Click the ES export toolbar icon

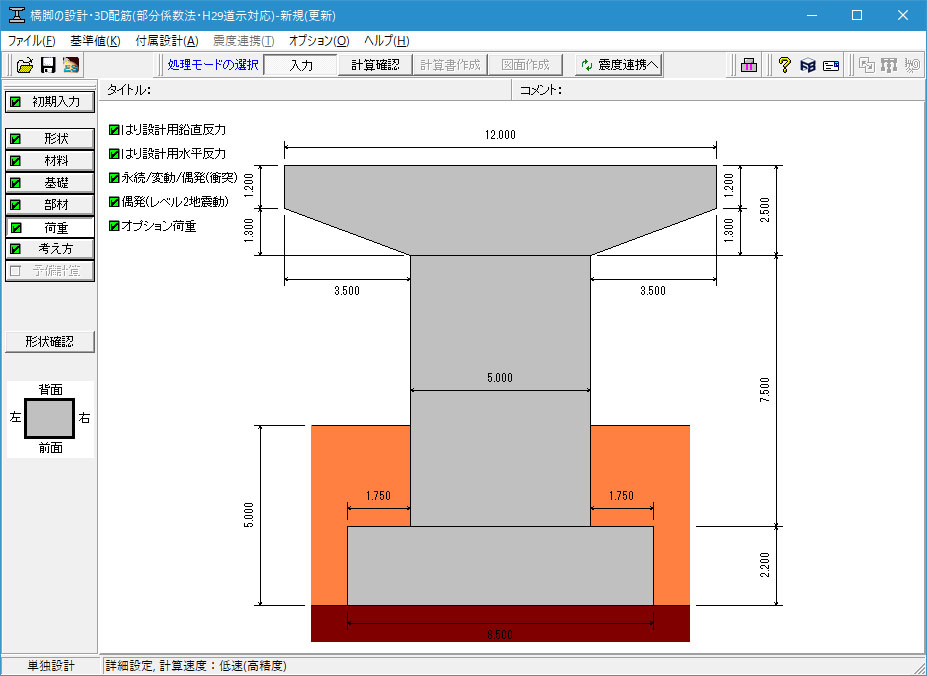(x=70, y=65)
